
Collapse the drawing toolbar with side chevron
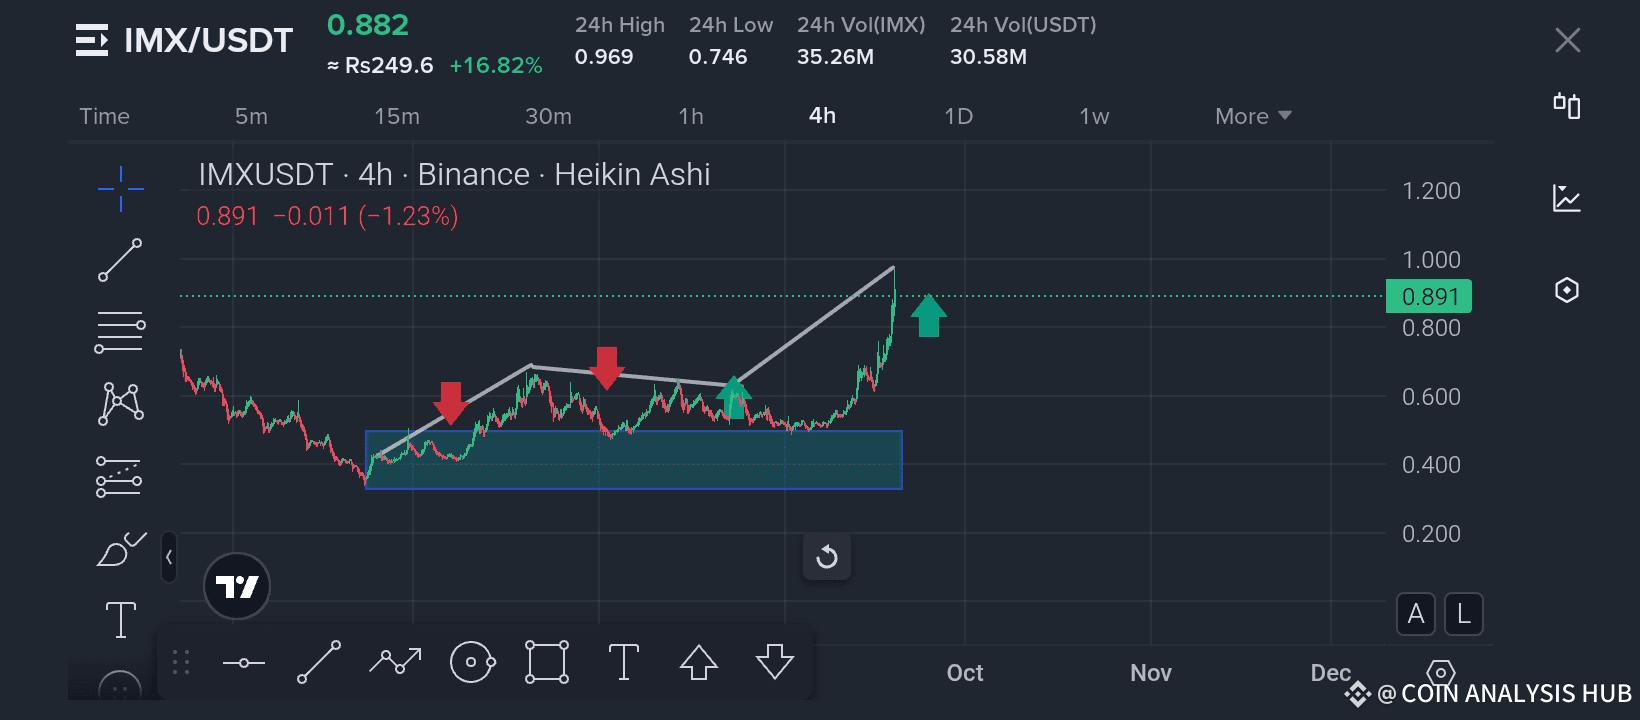point(169,557)
